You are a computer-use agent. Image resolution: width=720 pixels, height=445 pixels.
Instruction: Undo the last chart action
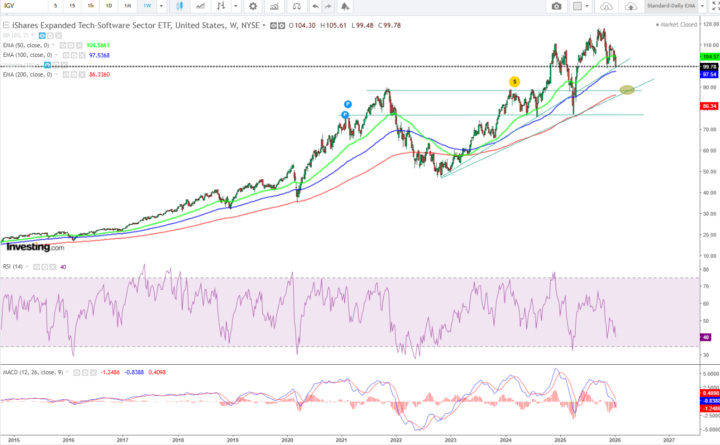pyautogui.click(x=315, y=6)
